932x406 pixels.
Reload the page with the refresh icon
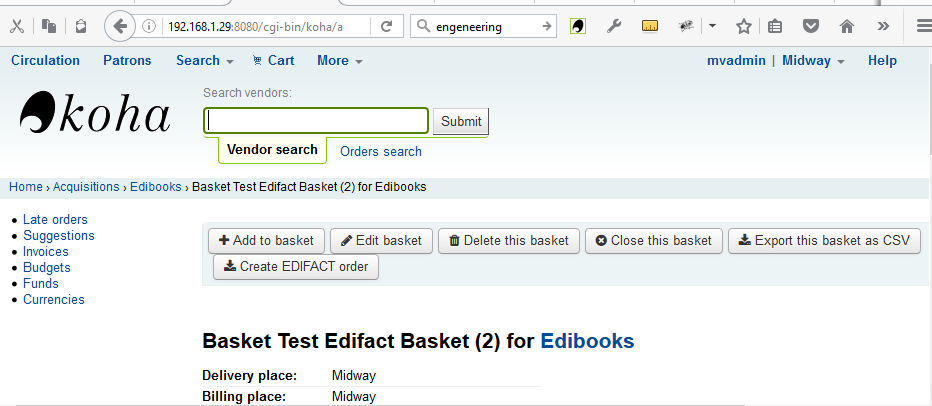coord(387,26)
